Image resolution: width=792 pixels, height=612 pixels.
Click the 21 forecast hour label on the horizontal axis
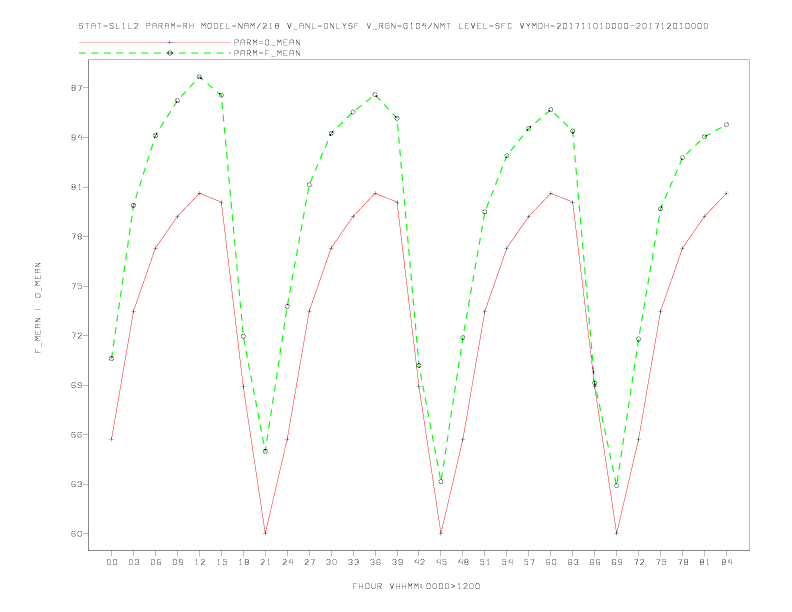265,562
